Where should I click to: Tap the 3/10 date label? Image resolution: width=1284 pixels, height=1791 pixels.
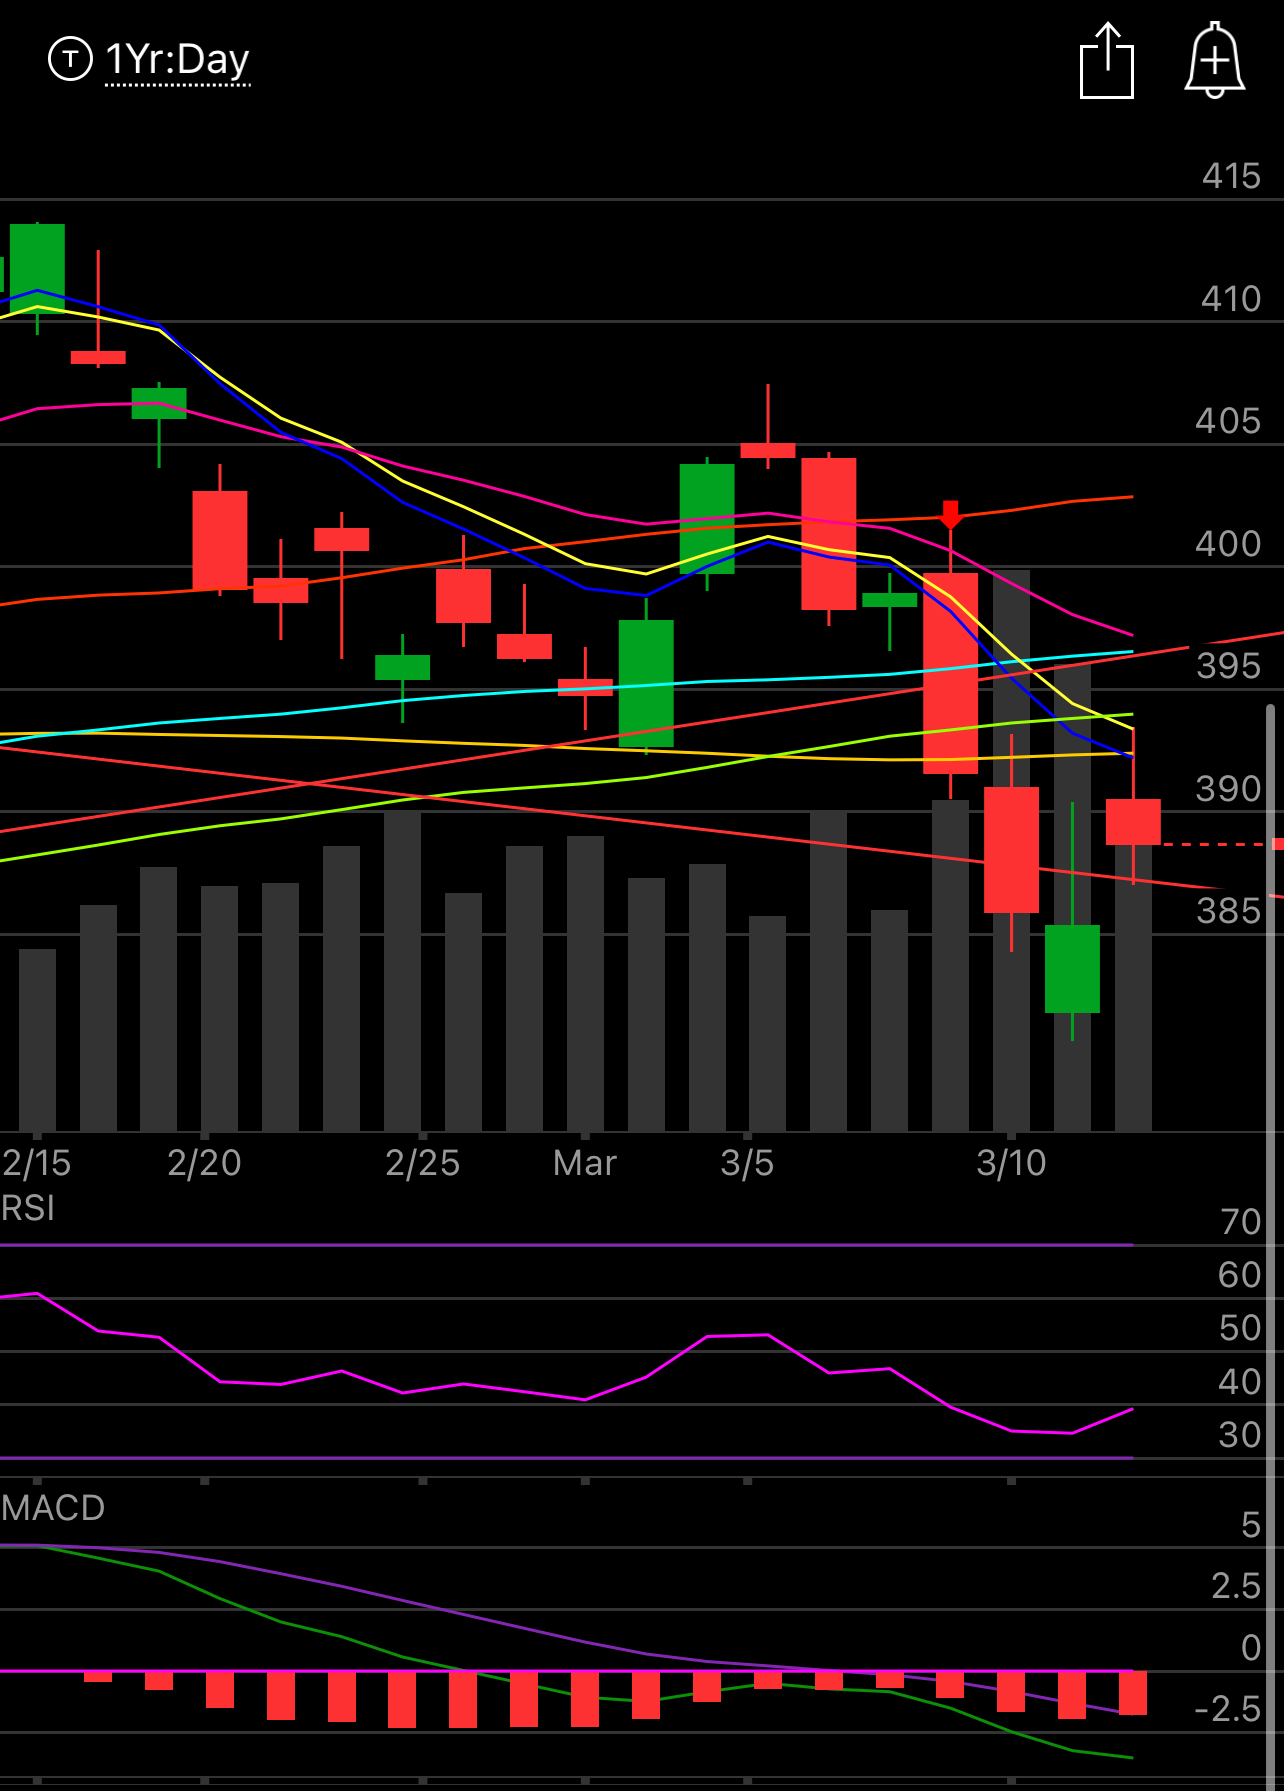click(1011, 1163)
